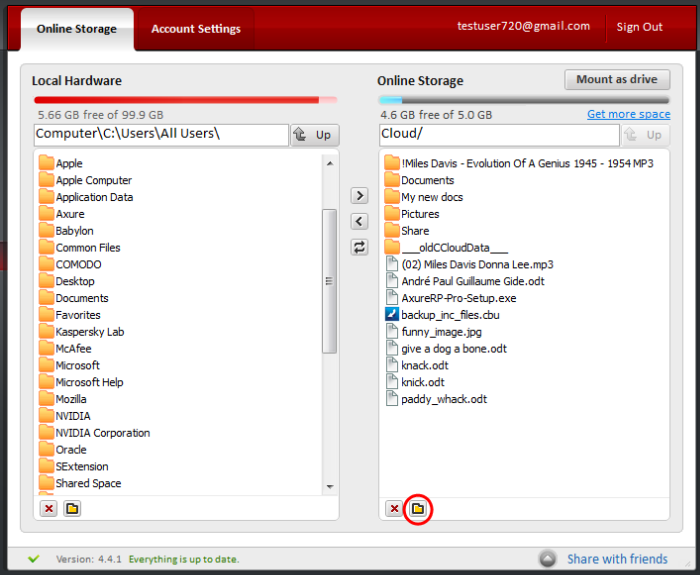The height and width of the screenshot is (575, 700).
Task: Click the My new docs folder icon
Action: (x=392, y=197)
